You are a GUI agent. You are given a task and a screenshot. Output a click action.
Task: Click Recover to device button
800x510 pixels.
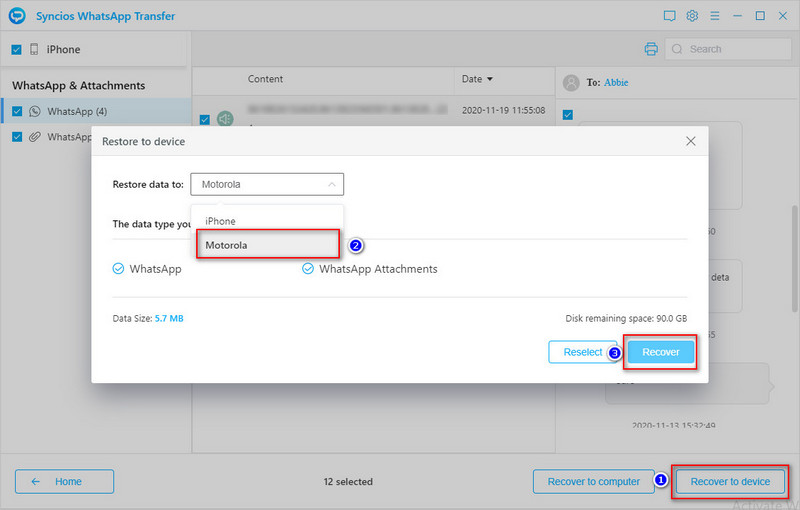click(730, 481)
